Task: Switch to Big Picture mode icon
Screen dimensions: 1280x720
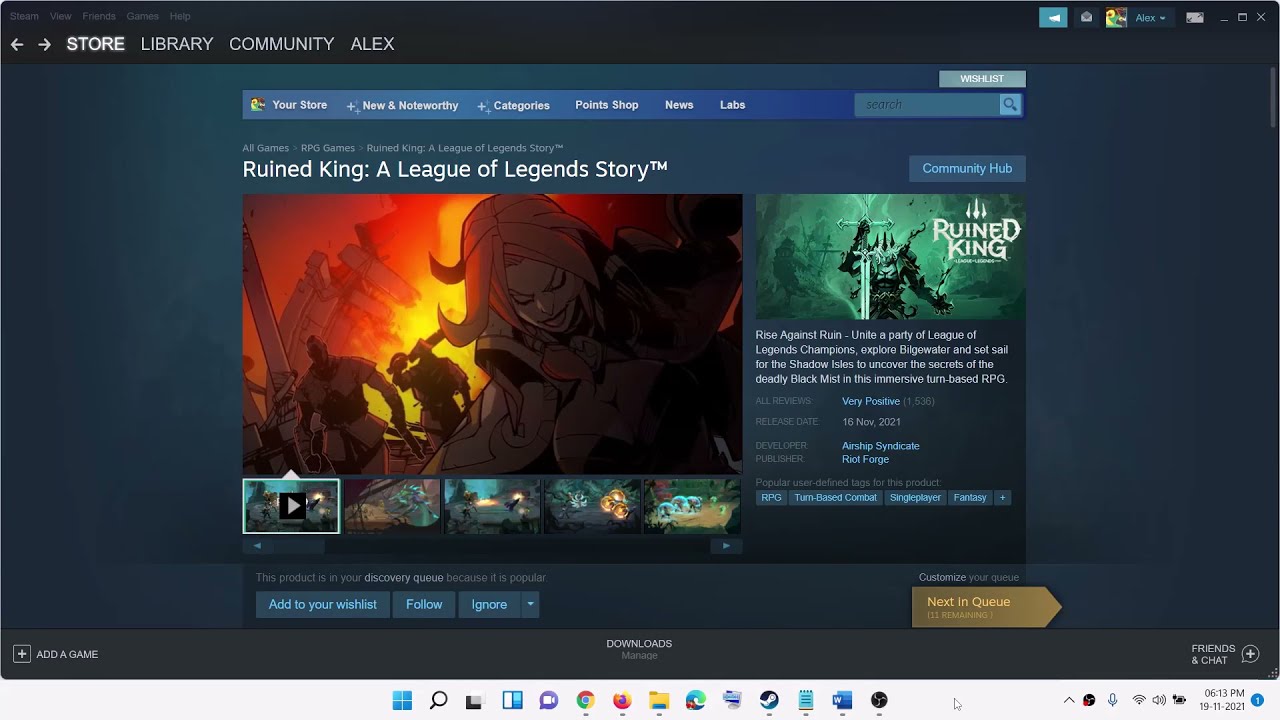Action: [1194, 17]
